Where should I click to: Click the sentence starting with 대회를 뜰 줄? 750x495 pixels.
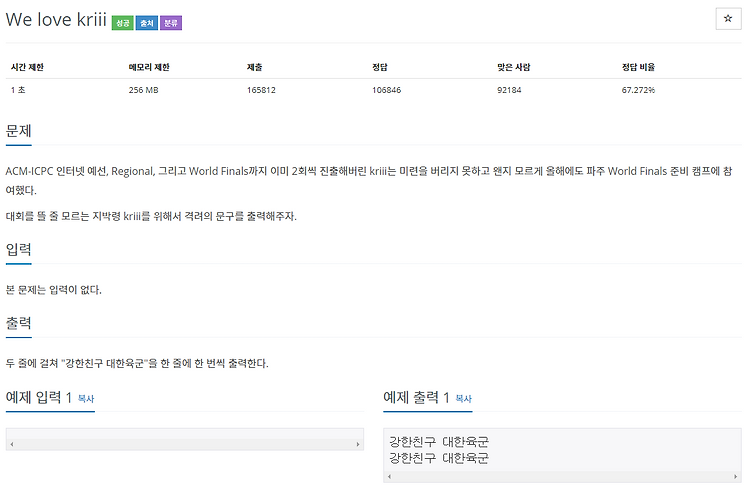pos(151,216)
